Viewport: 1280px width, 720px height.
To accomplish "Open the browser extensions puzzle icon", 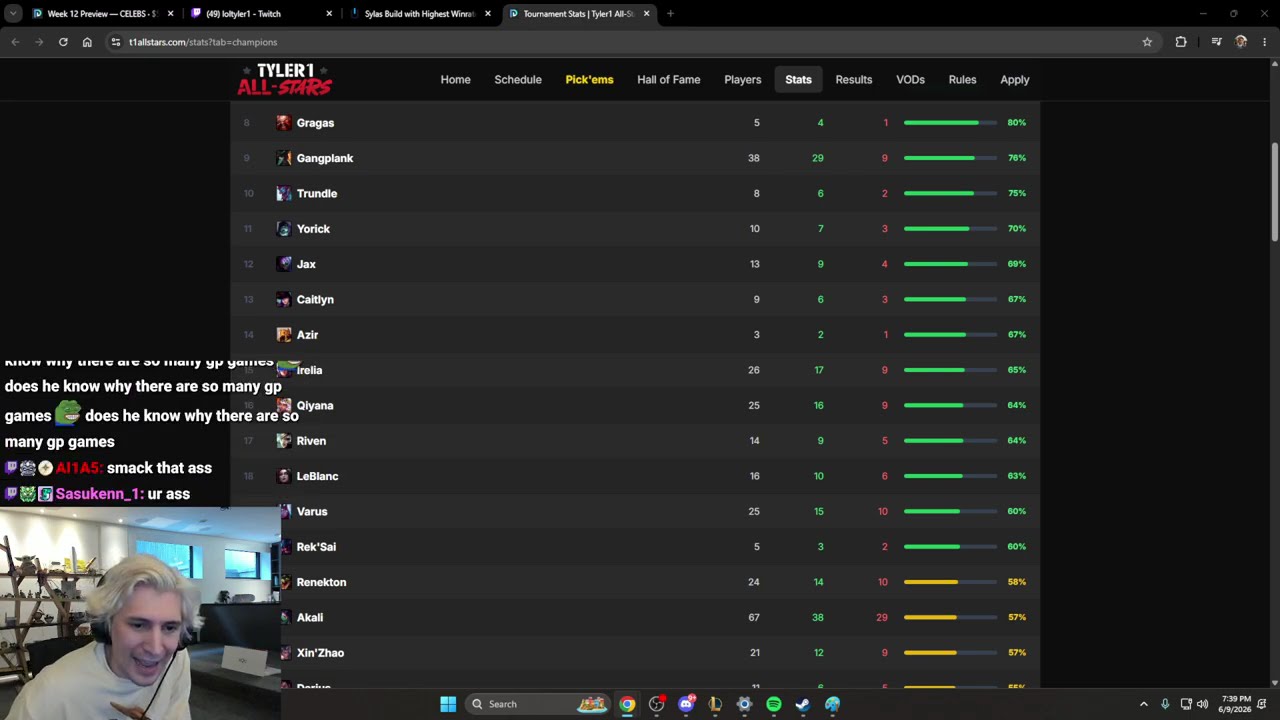I will [1181, 42].
